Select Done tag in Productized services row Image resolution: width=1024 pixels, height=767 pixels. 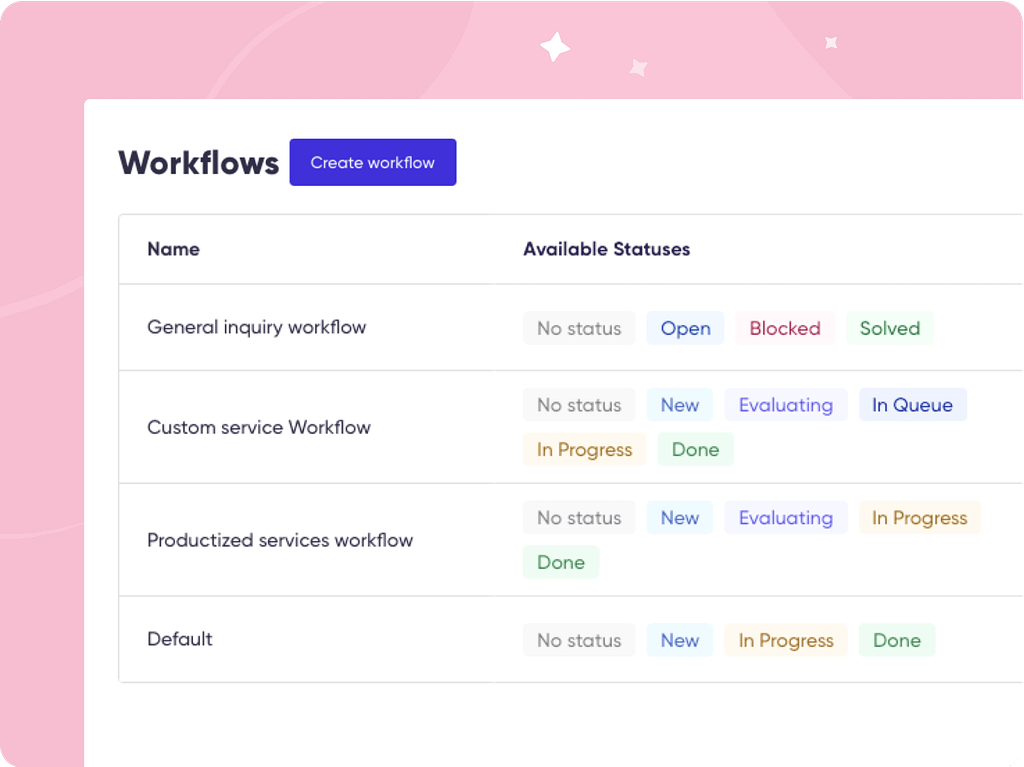(561, 563)
